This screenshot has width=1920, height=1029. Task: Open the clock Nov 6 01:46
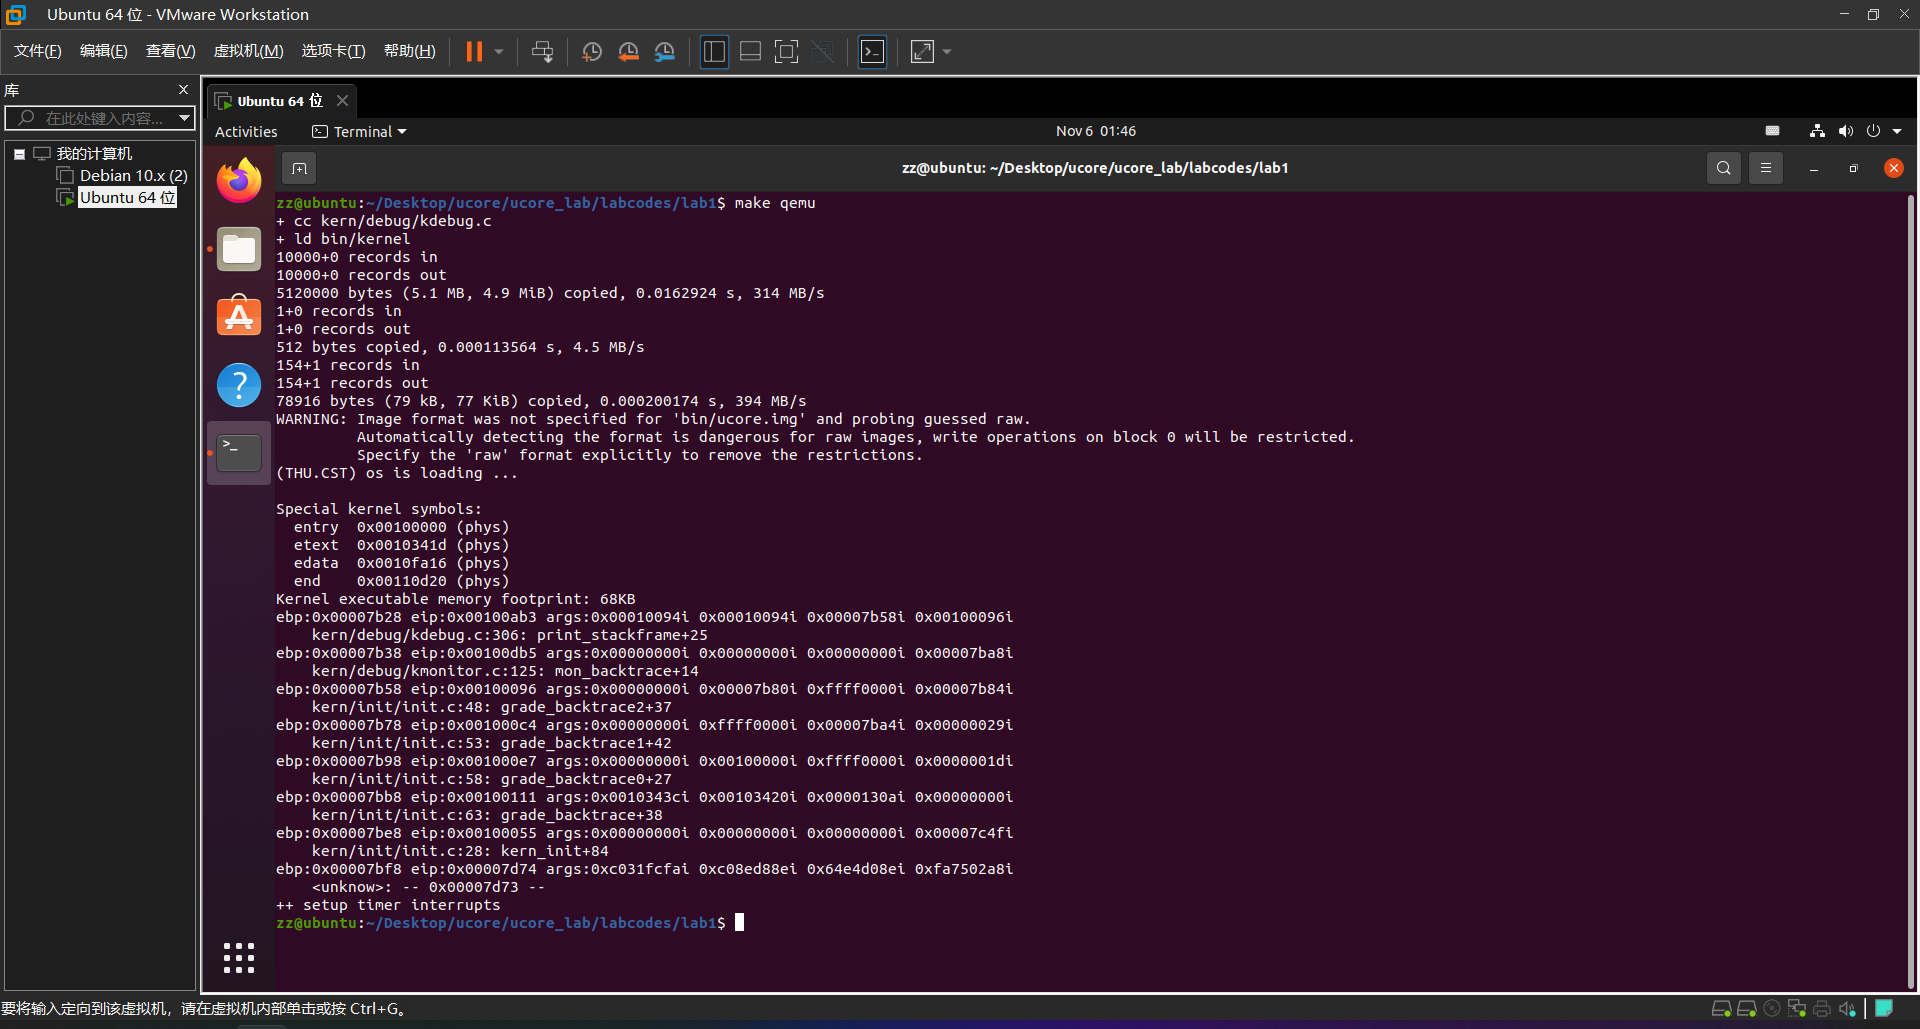pyautogui.click(x=1096, y=131)
